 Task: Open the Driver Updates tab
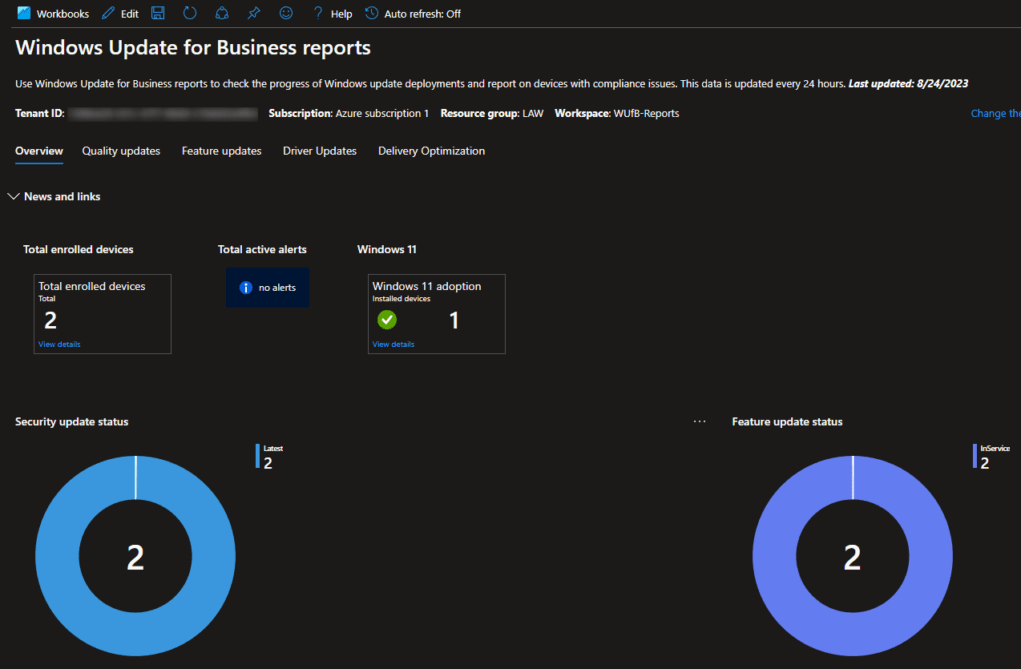tap(319, 151)
